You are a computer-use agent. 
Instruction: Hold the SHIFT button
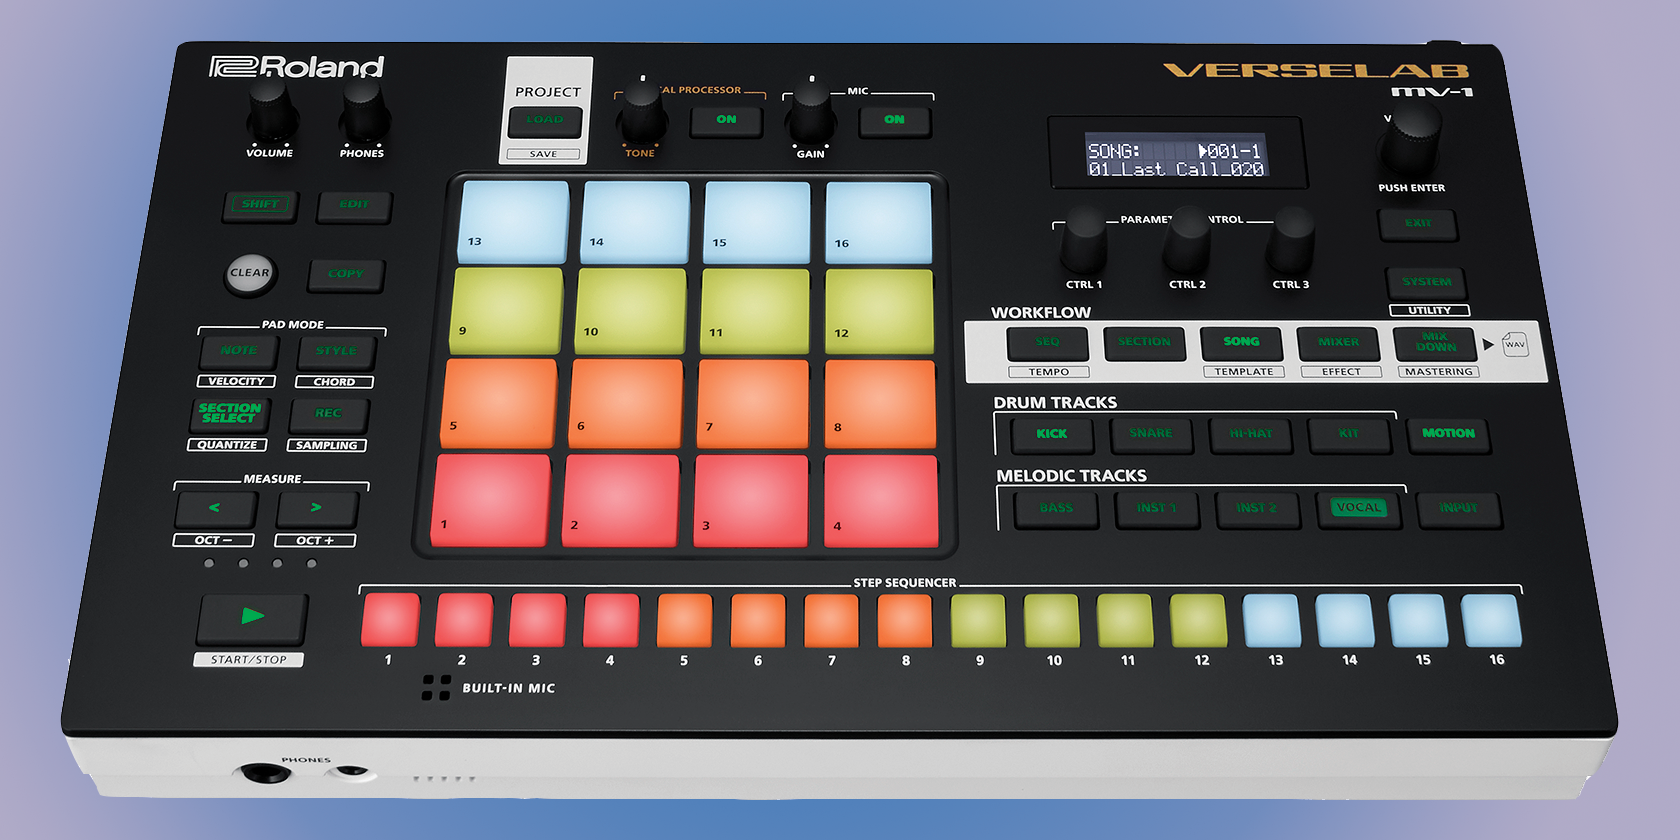[x=260, y=205]
